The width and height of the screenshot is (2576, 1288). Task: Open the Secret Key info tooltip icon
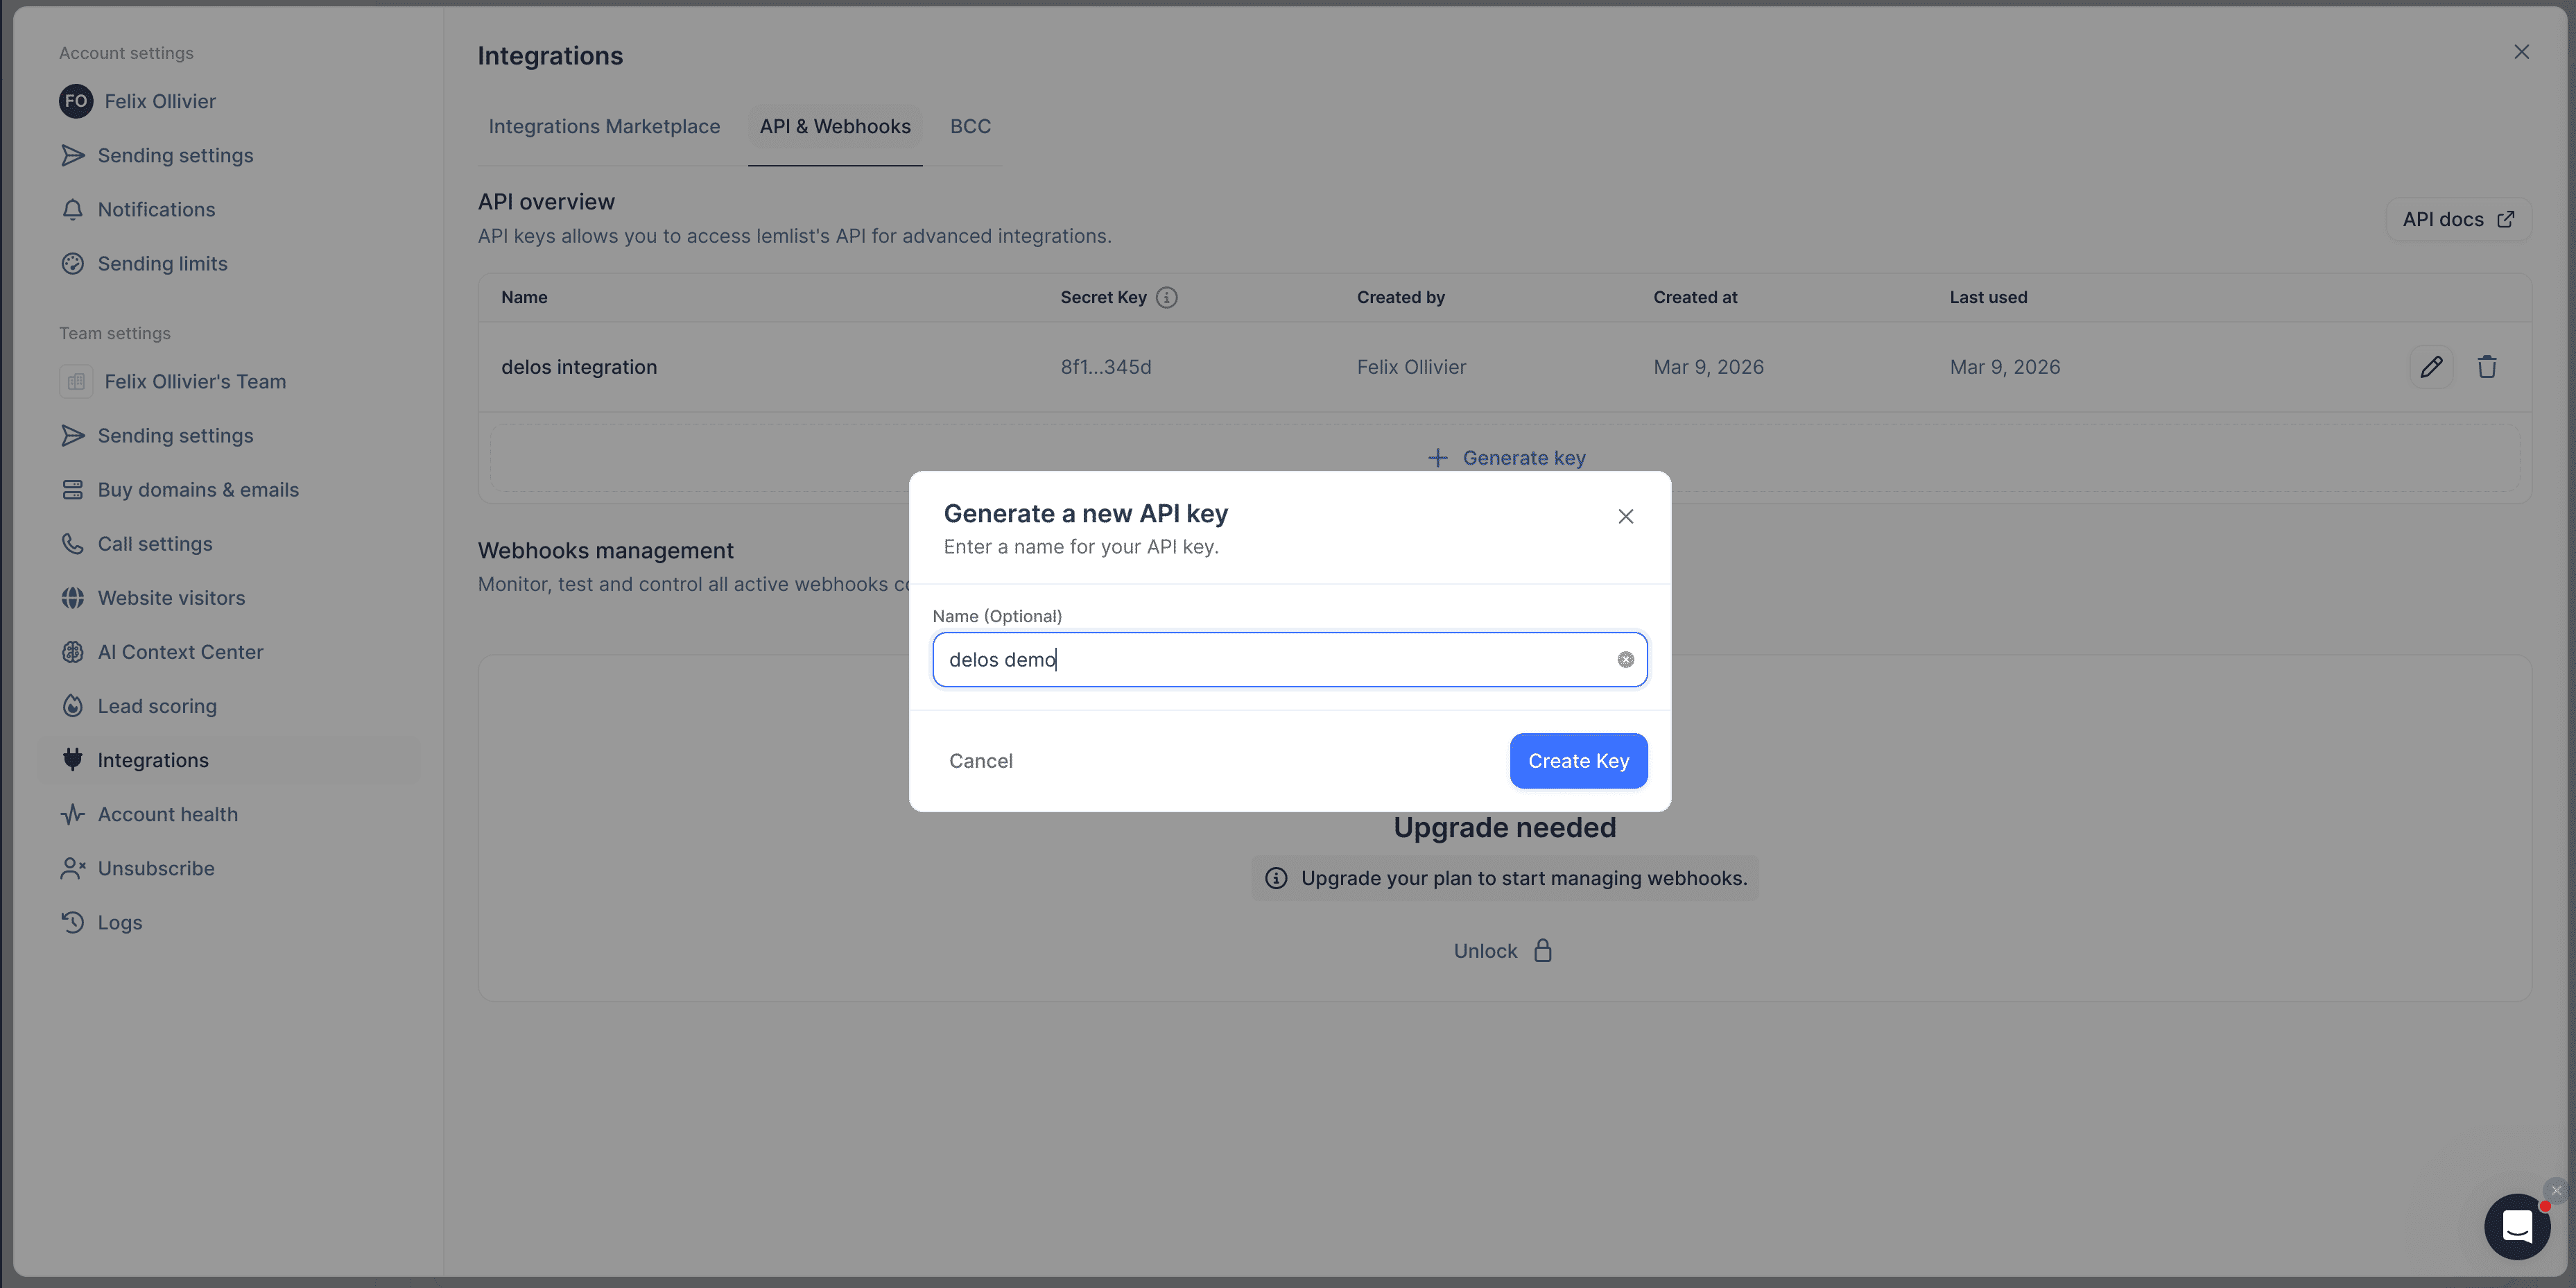(1166, 297)
